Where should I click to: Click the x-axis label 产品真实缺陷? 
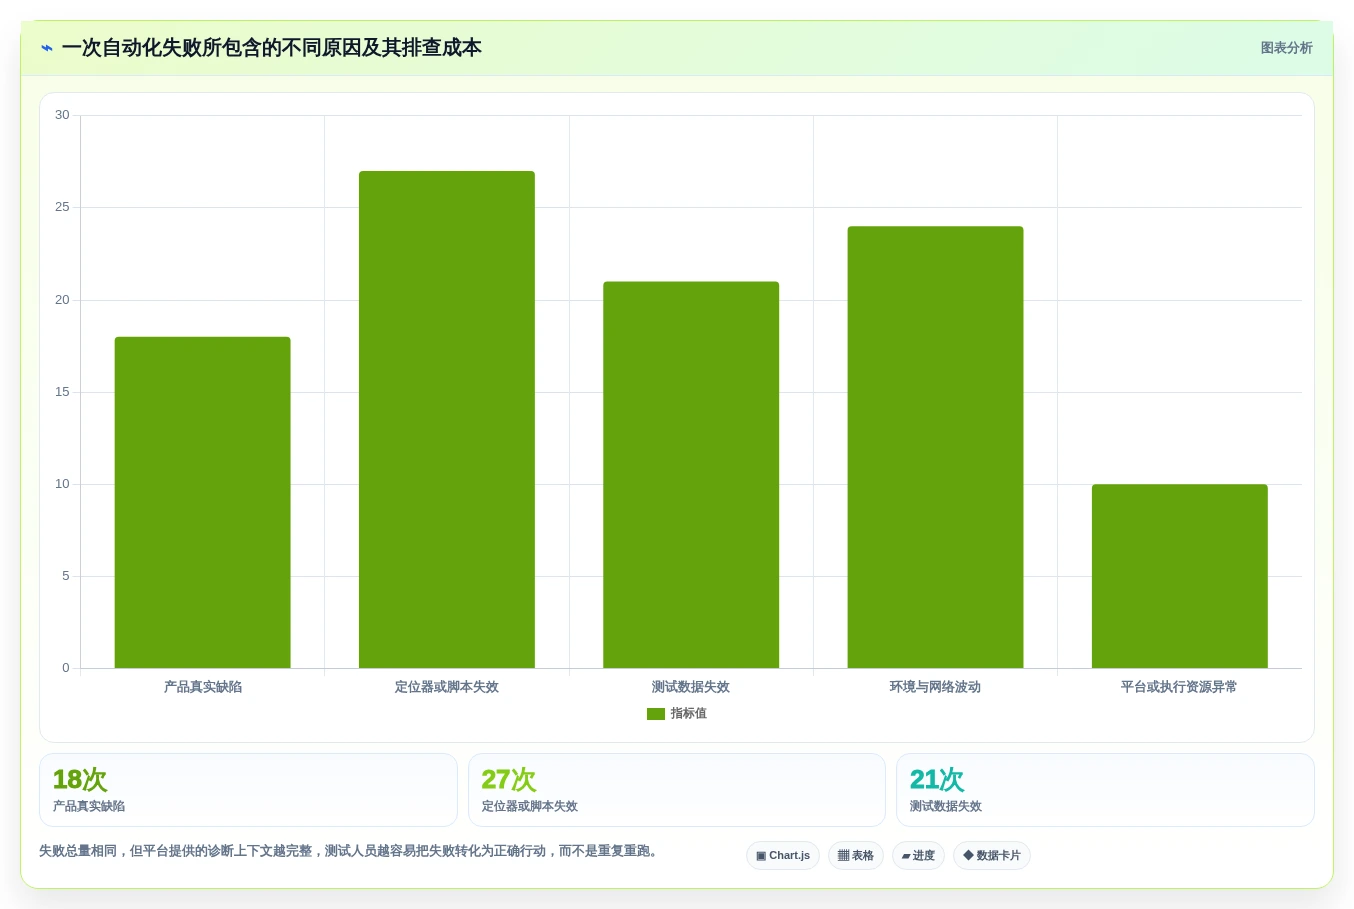tap(203, 687)
